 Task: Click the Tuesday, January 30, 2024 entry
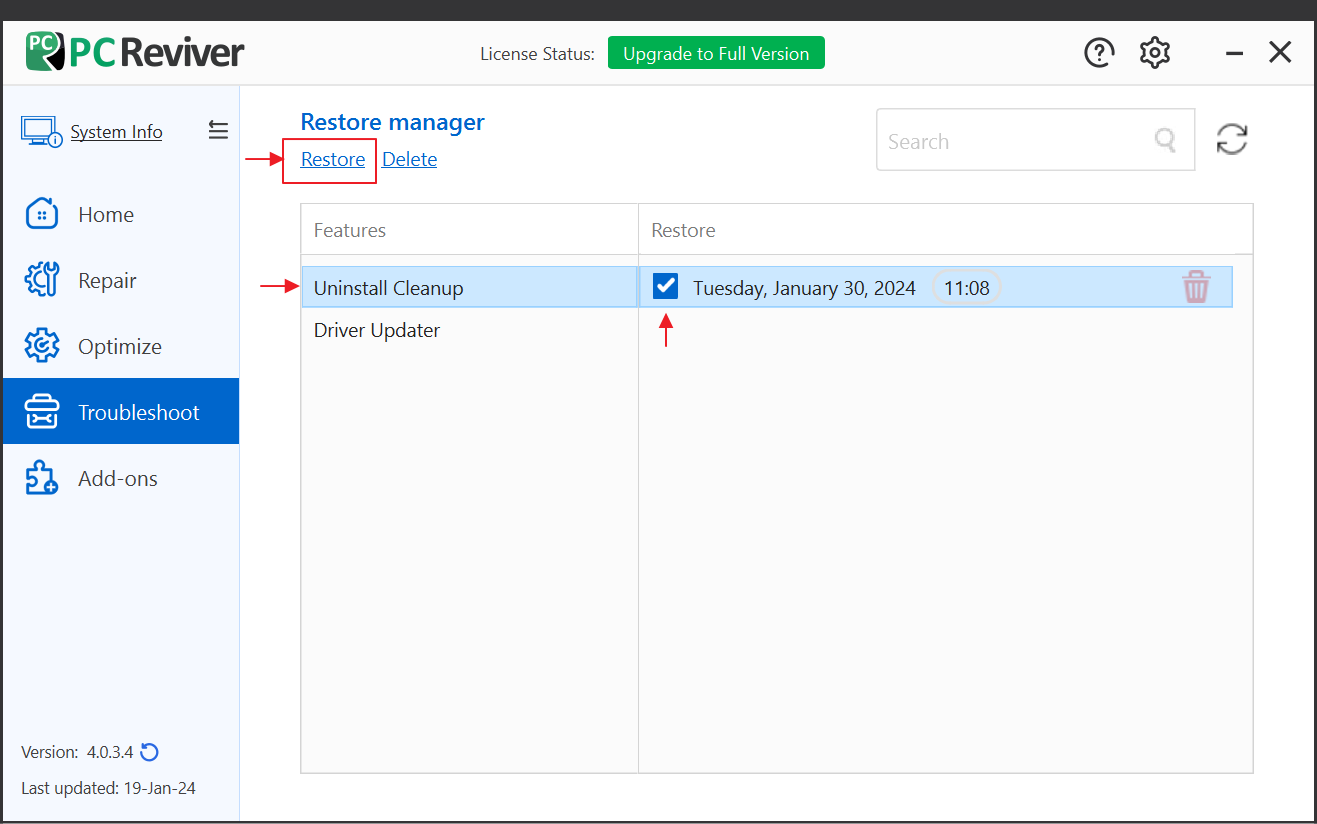click(x=804, y=288)
